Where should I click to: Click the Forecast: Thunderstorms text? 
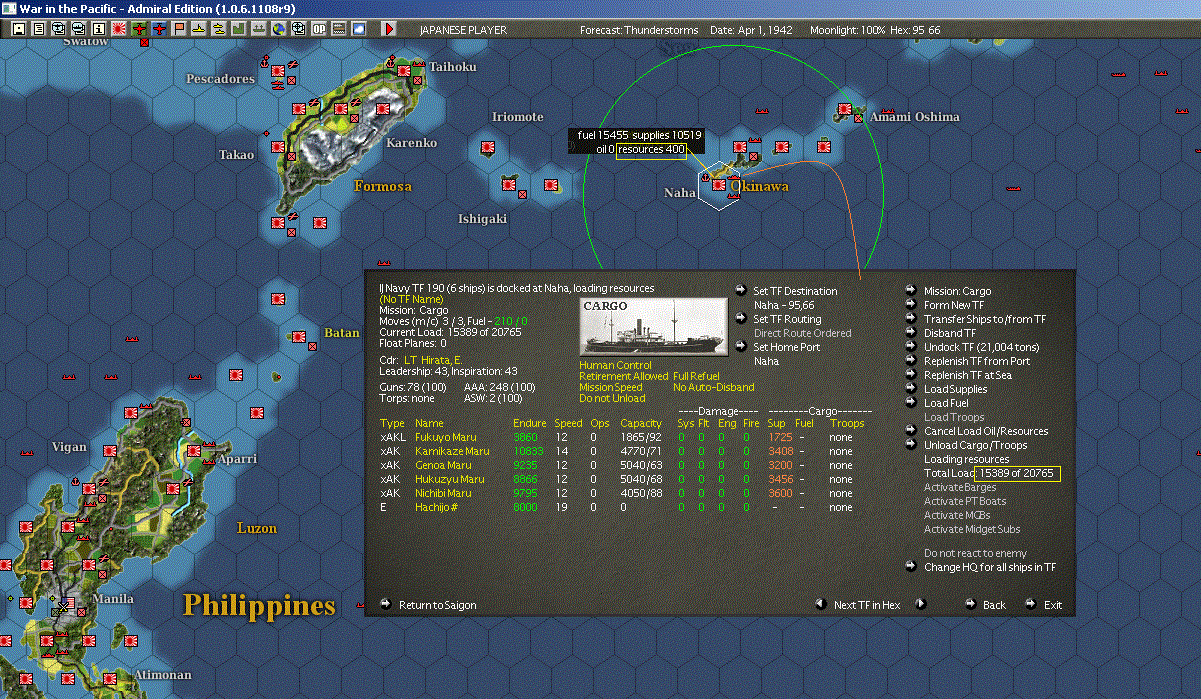click(x=640, y=30)
